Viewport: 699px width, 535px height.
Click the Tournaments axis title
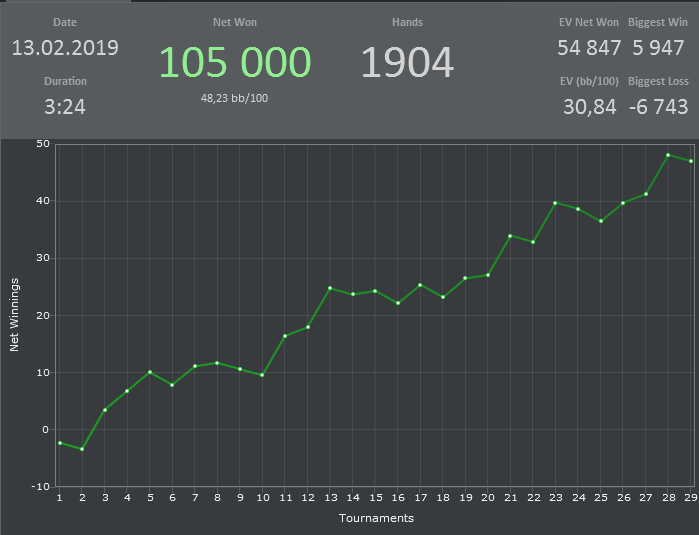pyautogui.click(x=376, y=518)
